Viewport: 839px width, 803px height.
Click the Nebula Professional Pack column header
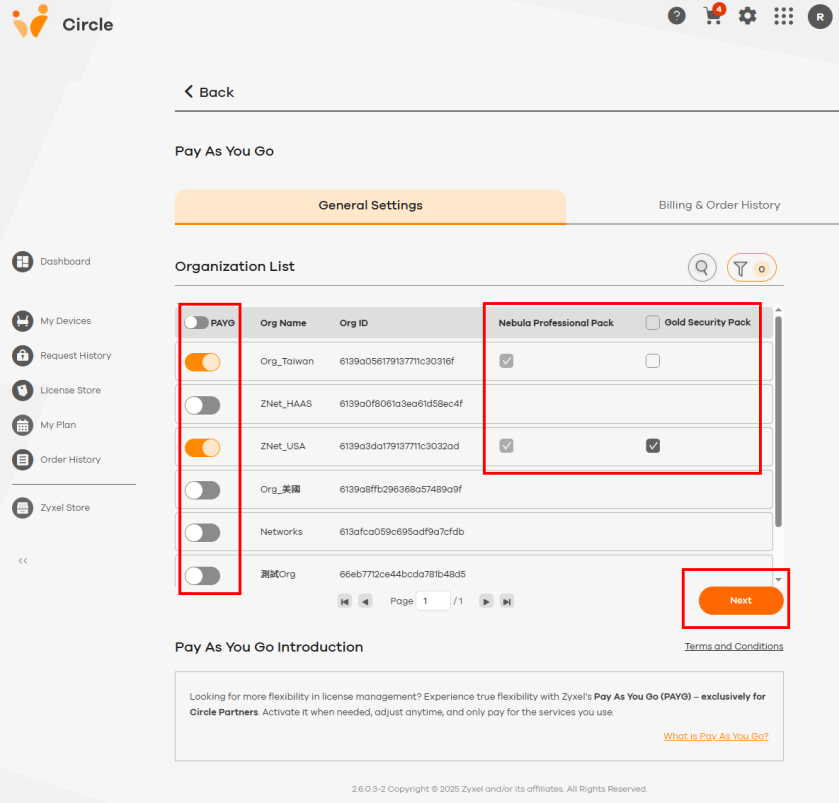point(556,323)
